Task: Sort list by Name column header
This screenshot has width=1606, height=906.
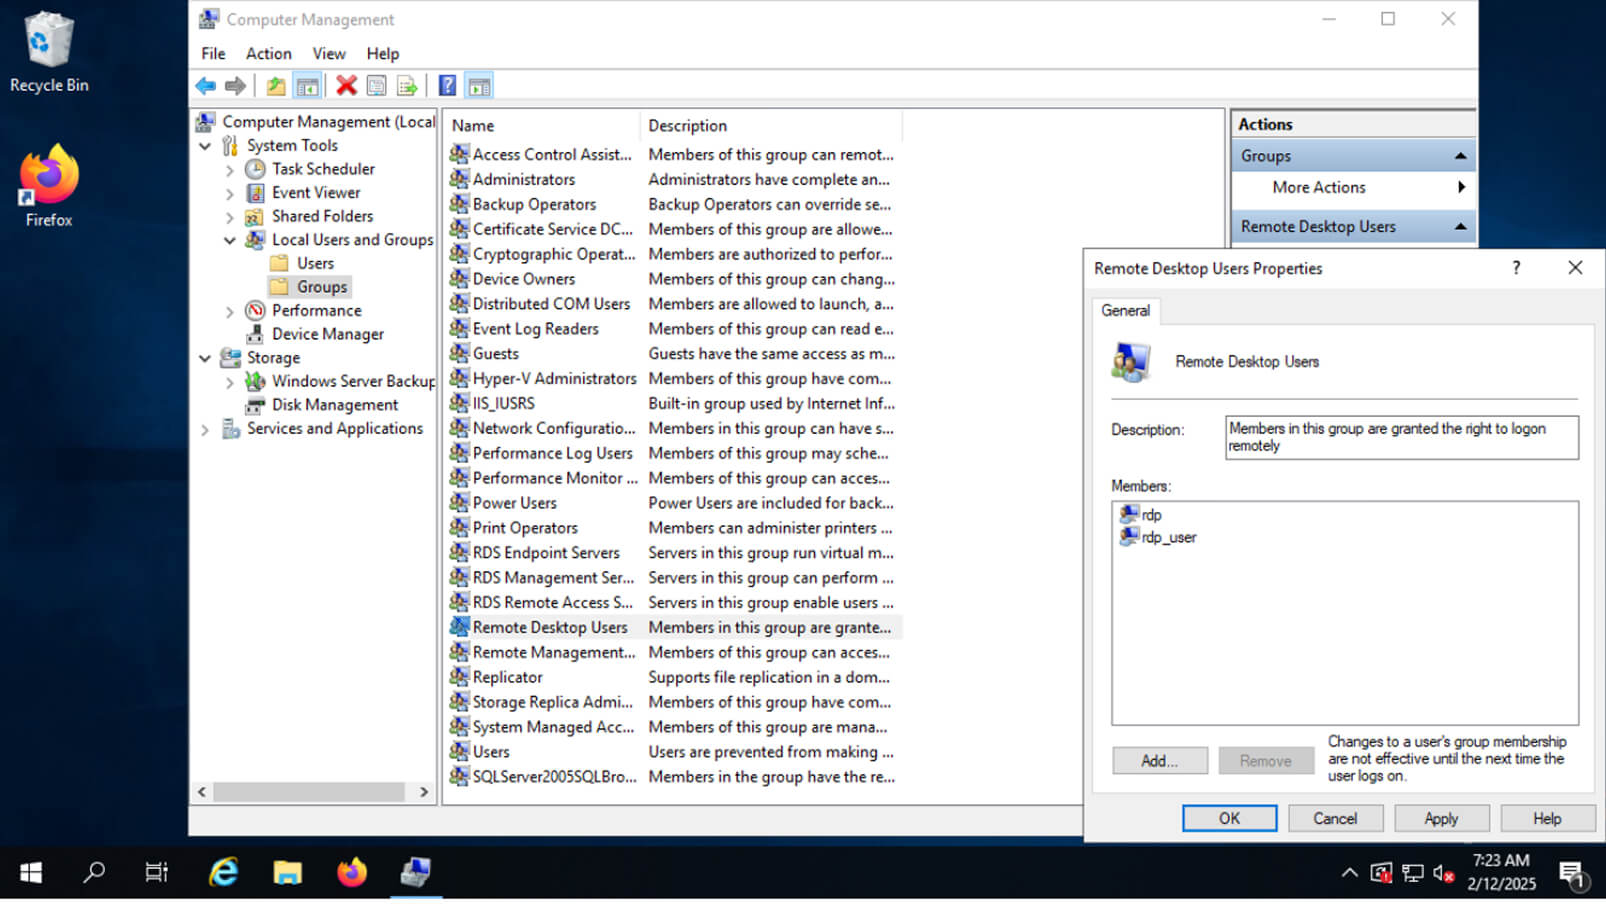Action: (x=541, y=126)
